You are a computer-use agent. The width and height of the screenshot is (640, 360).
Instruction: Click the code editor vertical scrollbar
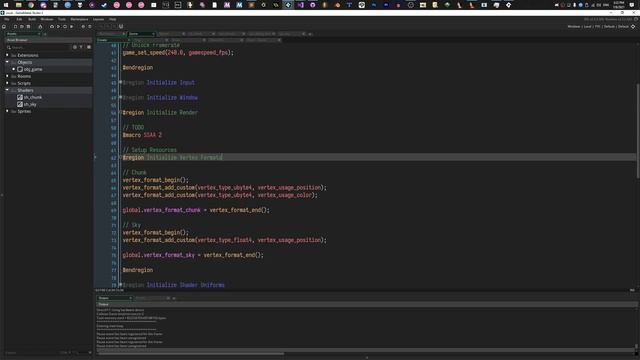(638, 131)
